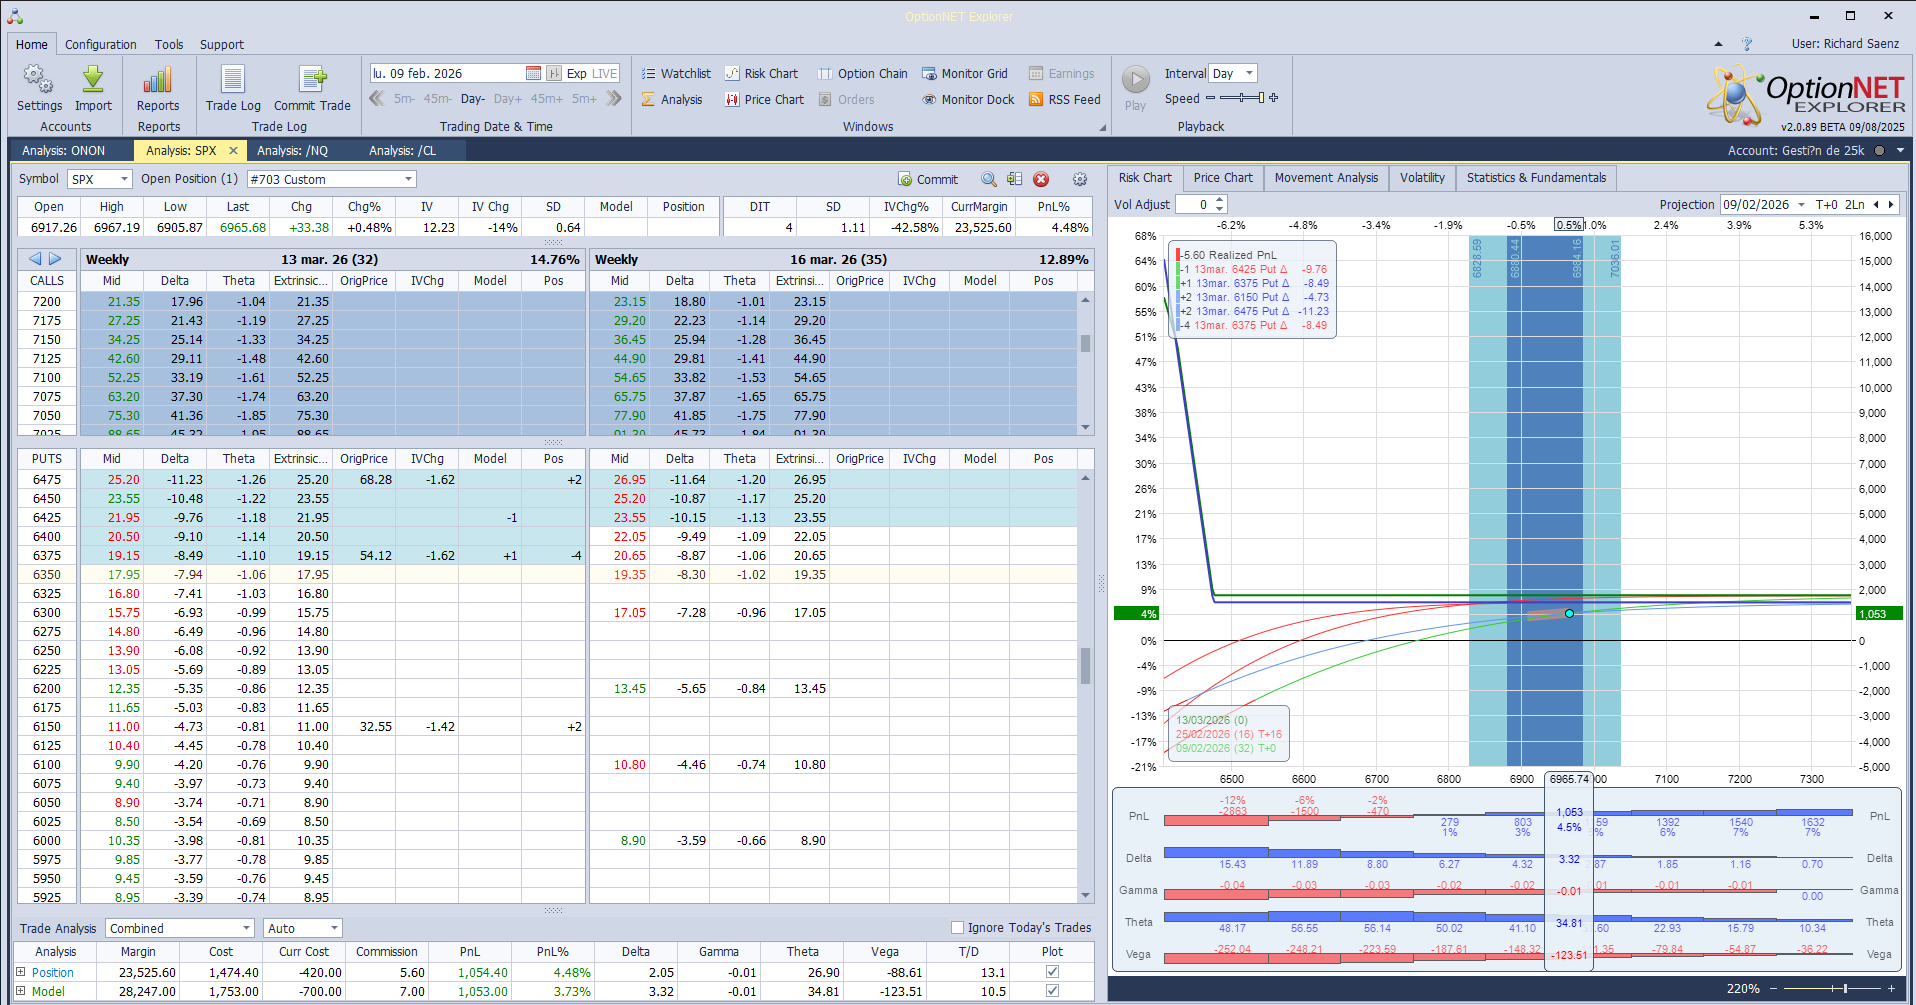
Task: Open the Symbol SPX dropdown
Action: (x=125, y=179)
